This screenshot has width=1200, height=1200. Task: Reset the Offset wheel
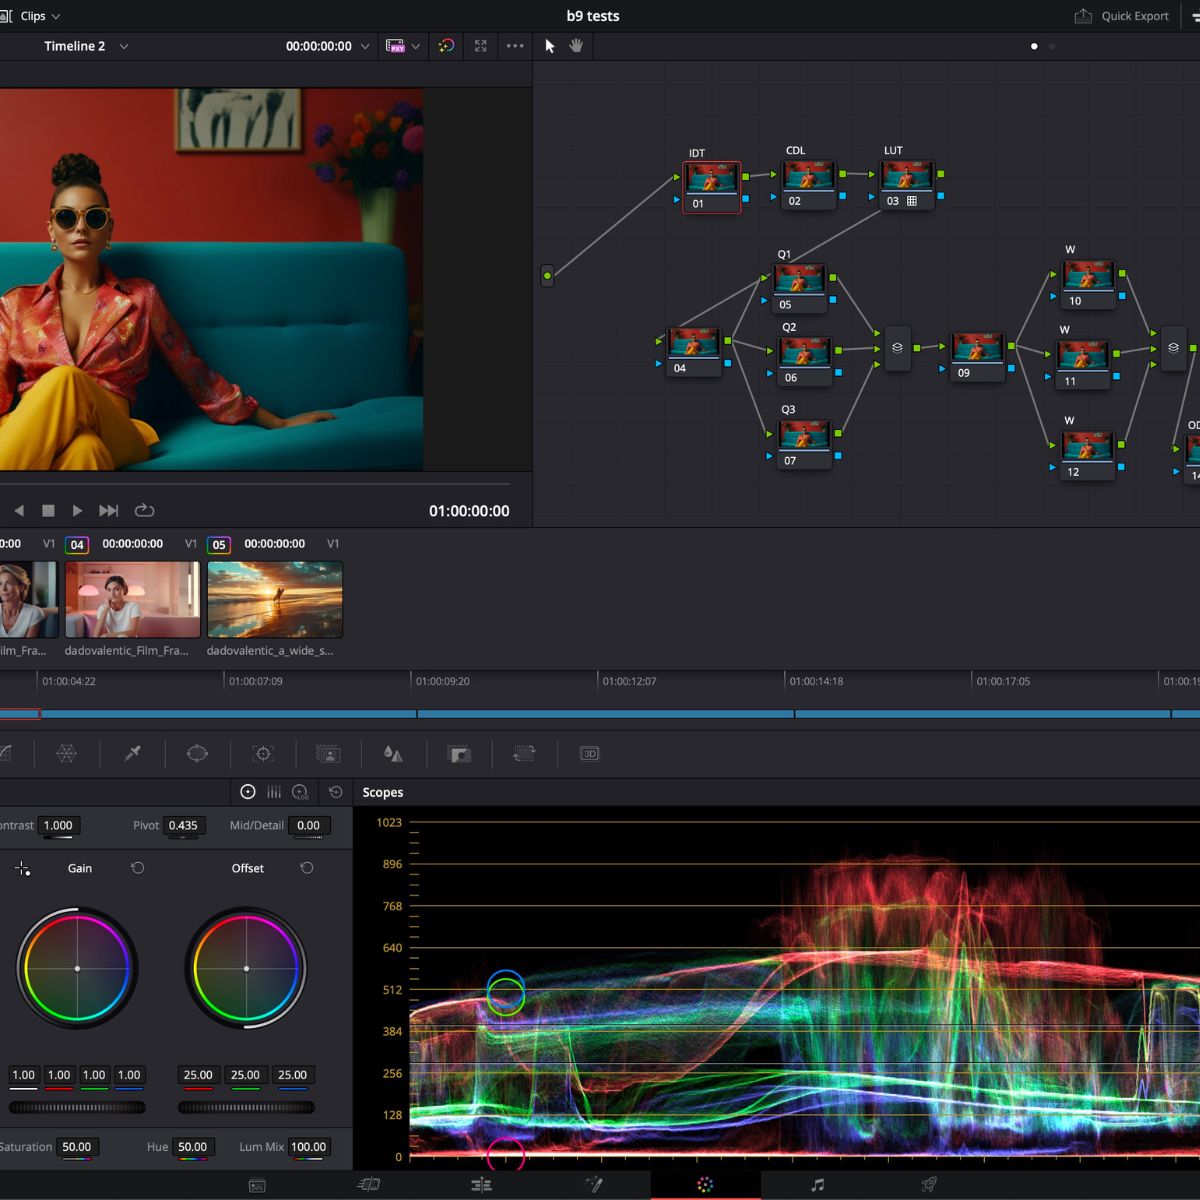coord(307,868)
